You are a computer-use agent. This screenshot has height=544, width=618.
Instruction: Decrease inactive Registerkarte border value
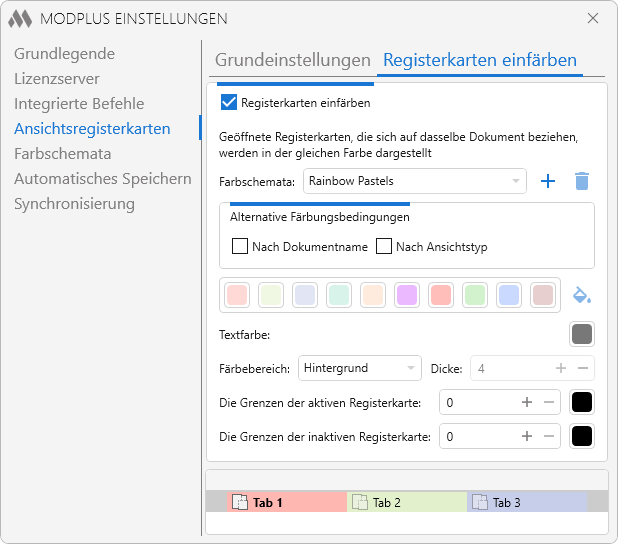pyautogui.click(x=549, y=436)
